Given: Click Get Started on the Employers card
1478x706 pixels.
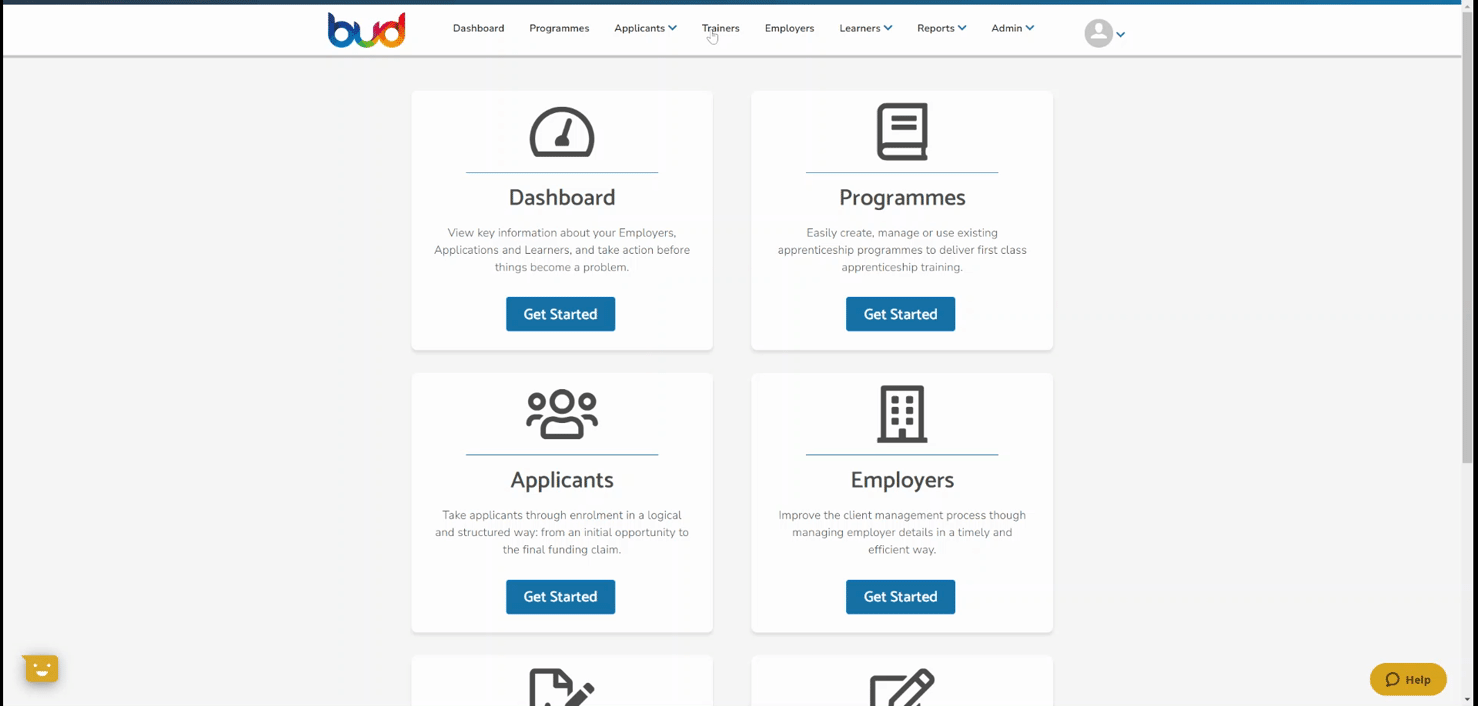Looking at the screenshot, I should [900, 597].
